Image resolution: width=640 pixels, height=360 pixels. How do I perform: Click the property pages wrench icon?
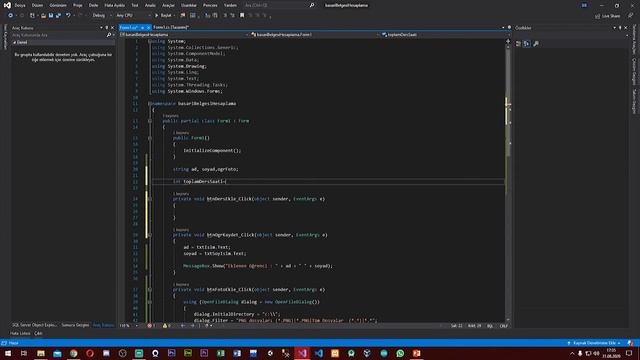(x=536, y=44)
